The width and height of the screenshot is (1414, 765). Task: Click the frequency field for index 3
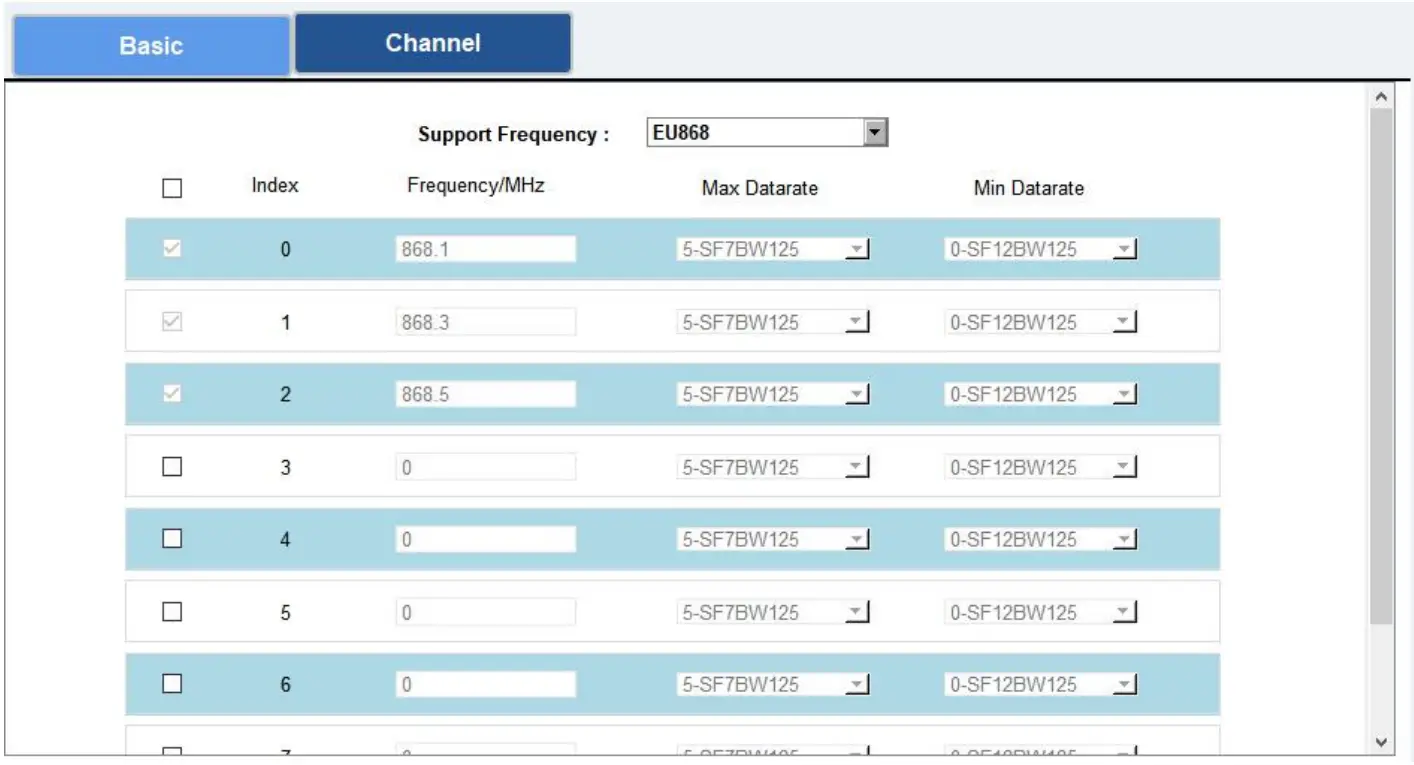click(486, 466)
